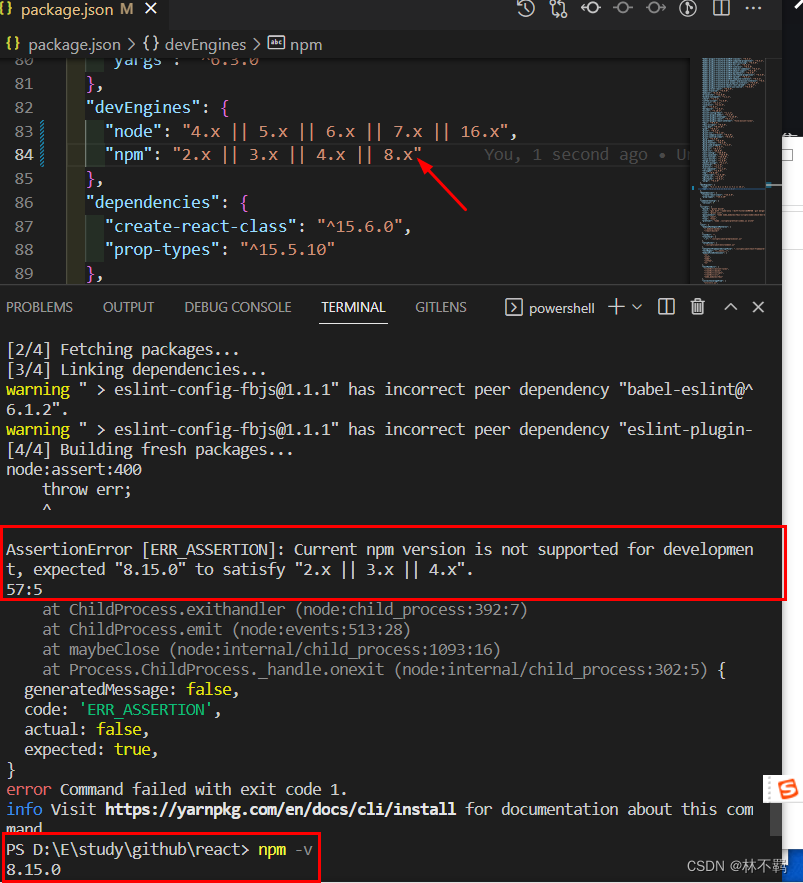Click "at ChildProcess.exithandler" stack trace line
The height and width of the screenshot is (883, 803).
[x=285, y=609]
